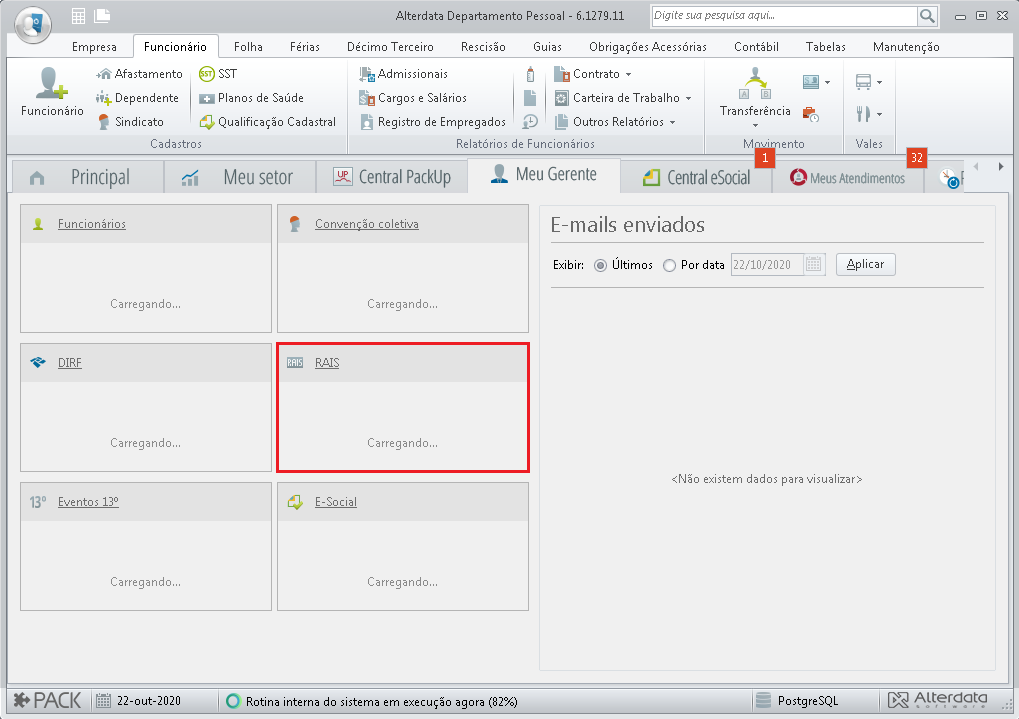Switch to the Central PackUp tab
This screenshot has height=719, width=1019.
pos(391,177)
